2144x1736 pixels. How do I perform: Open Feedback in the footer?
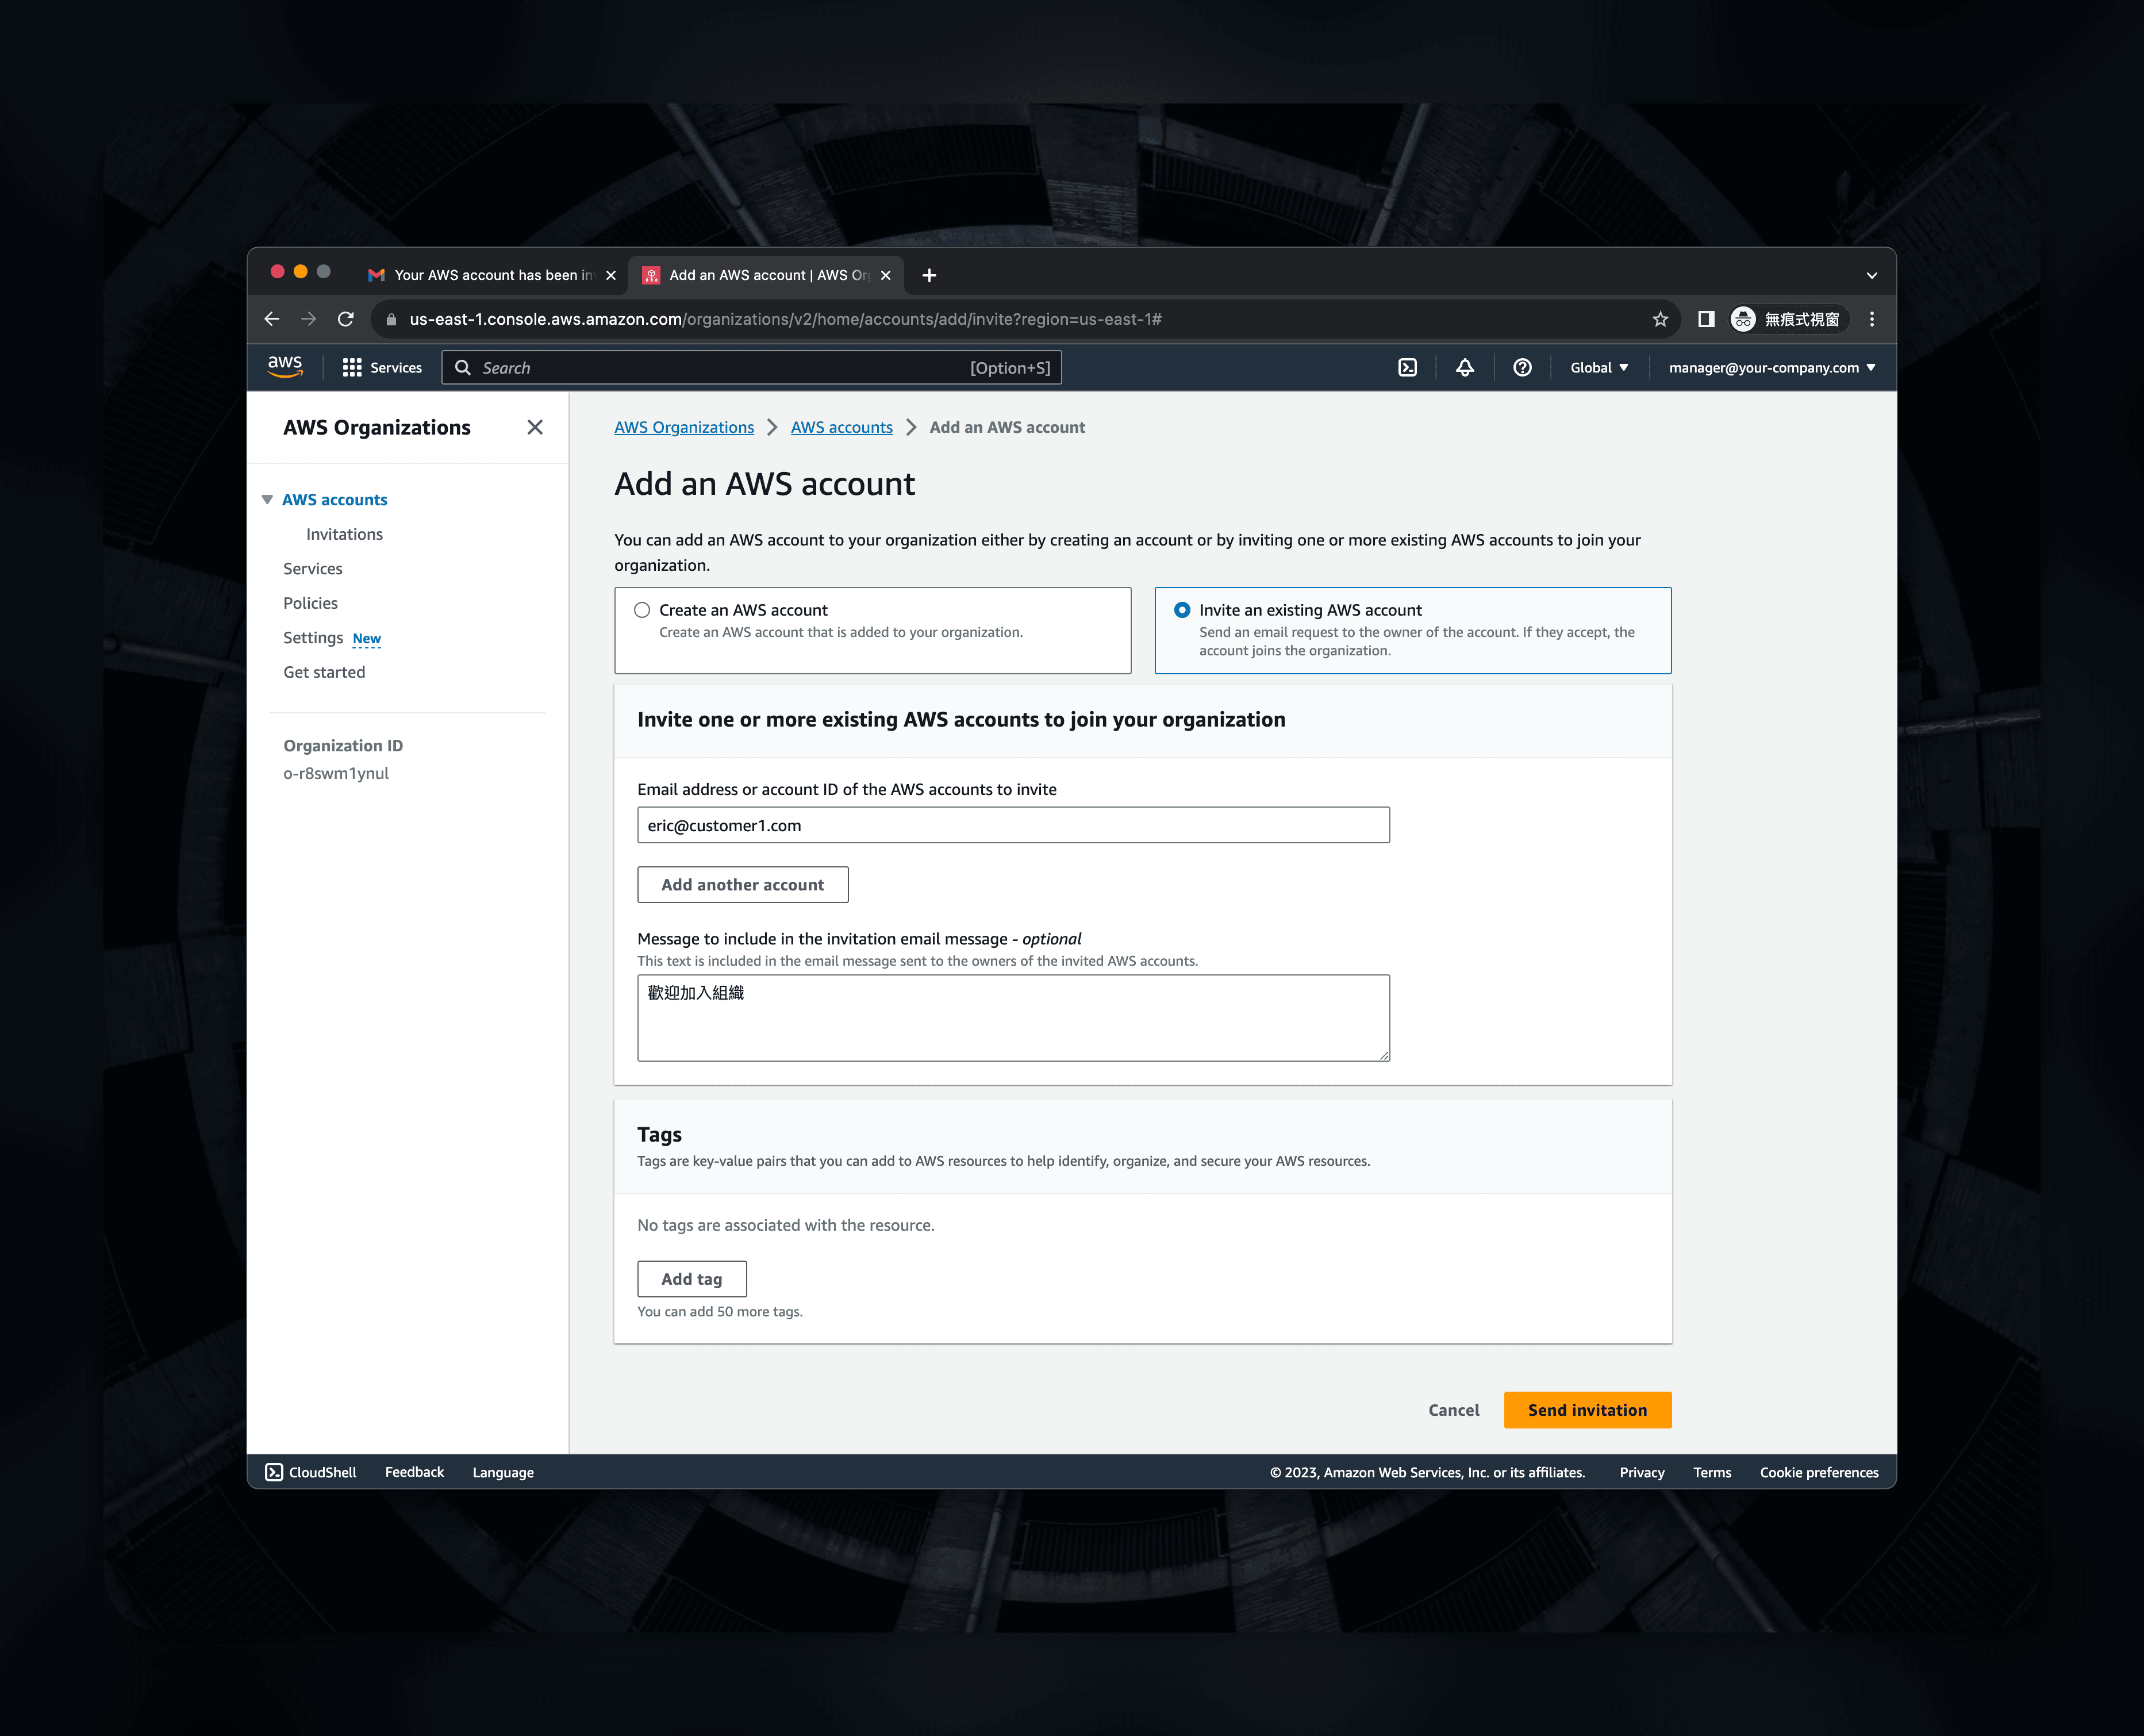coord(414,1472)
